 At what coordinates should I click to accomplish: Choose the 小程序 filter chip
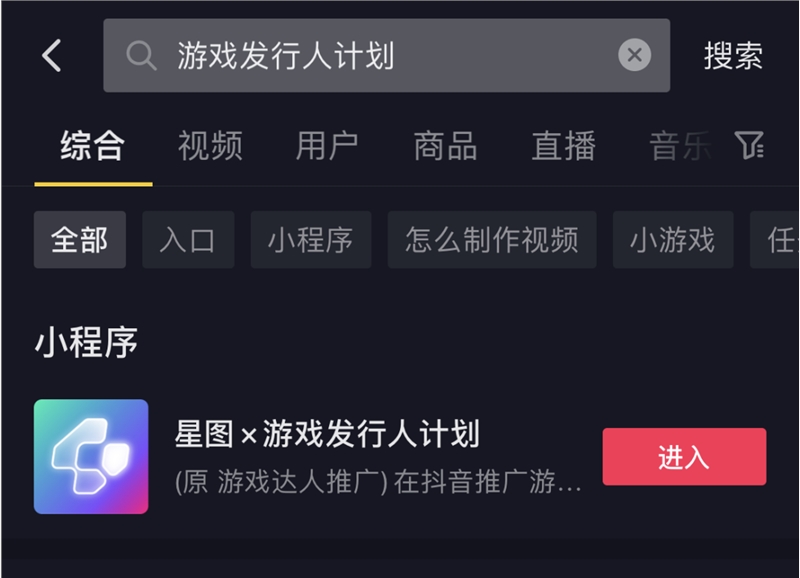point(310,239)
